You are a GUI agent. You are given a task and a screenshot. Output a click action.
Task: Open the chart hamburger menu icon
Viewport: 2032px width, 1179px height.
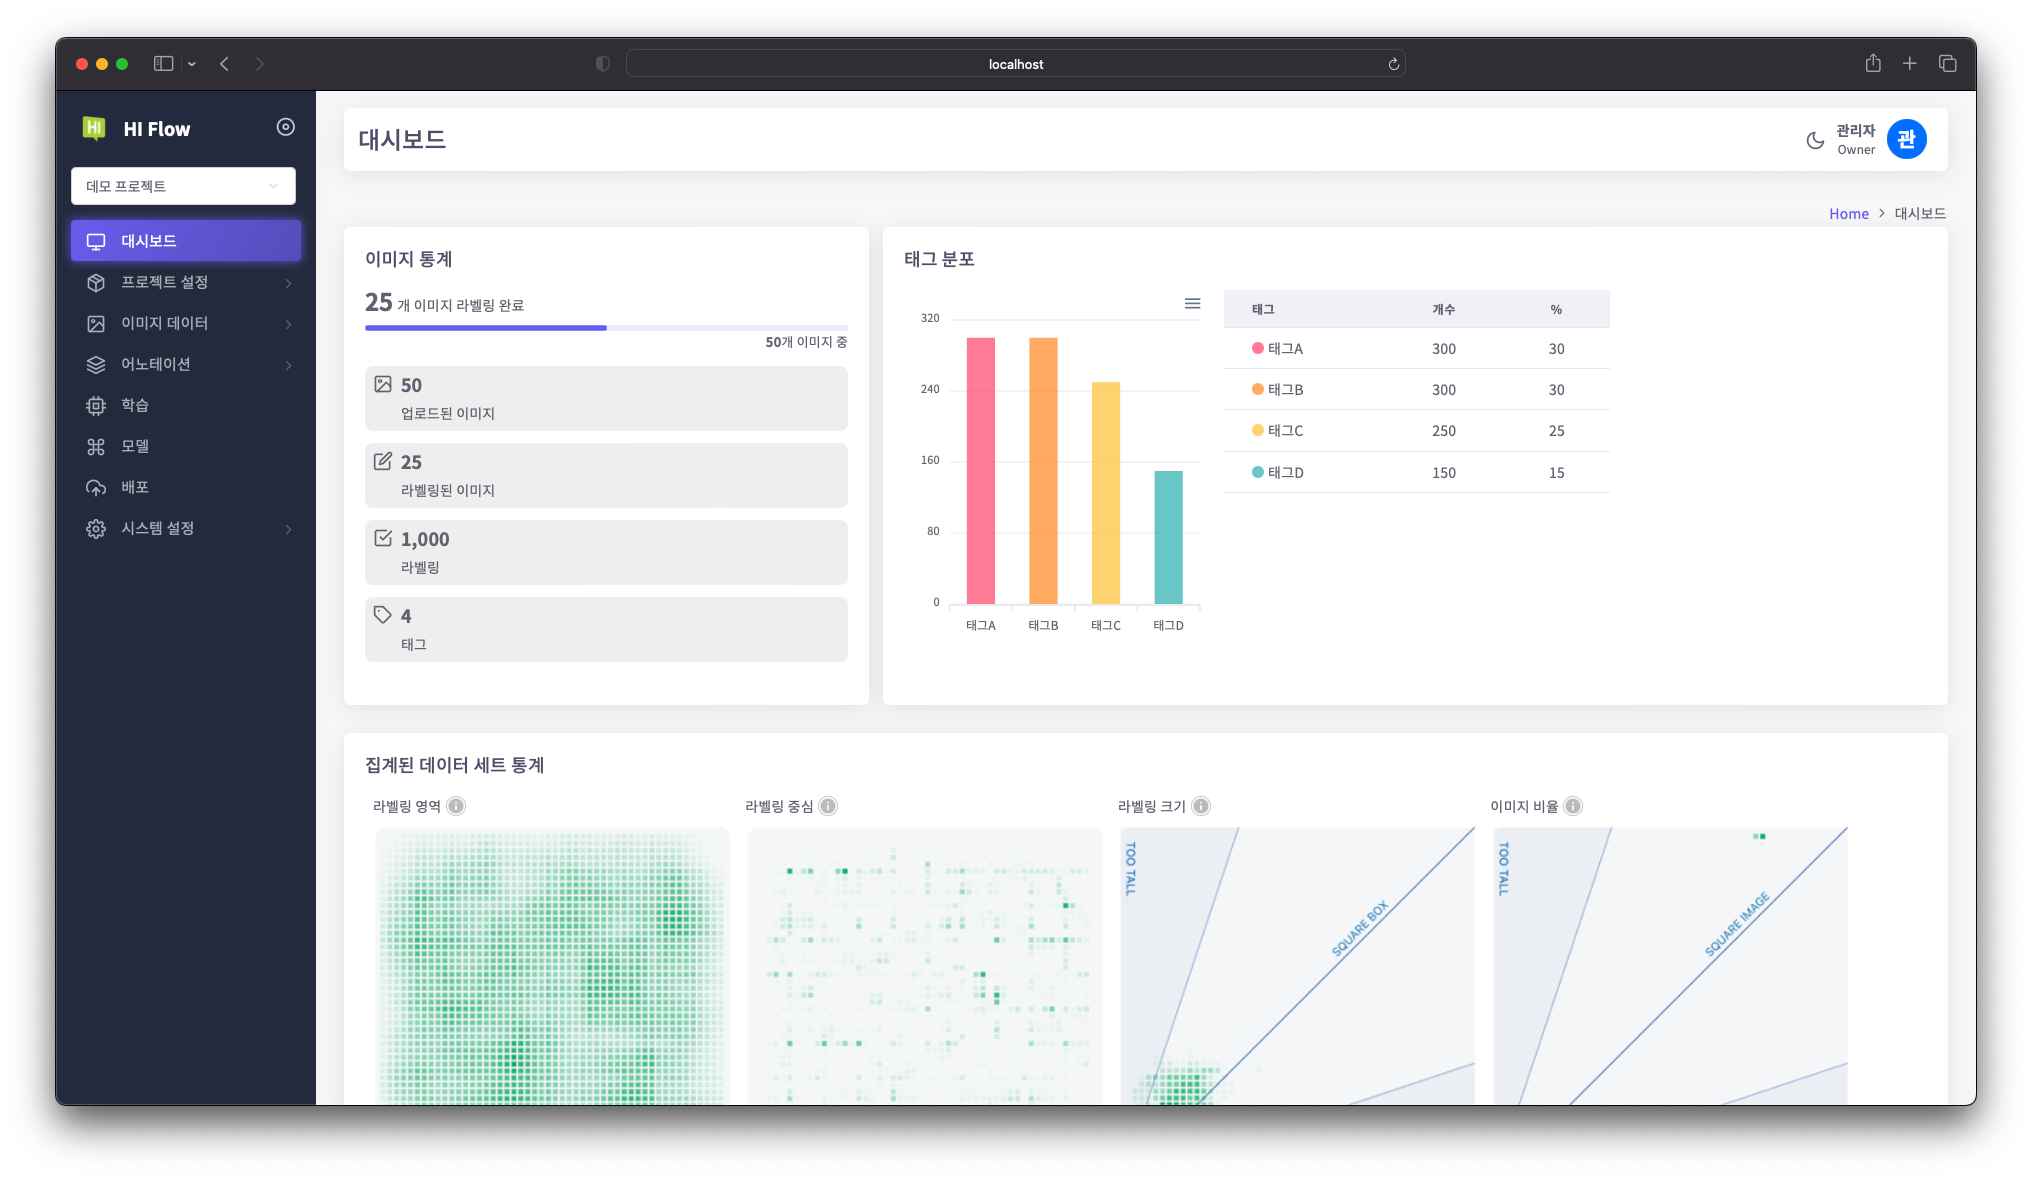(x=1192, y=303)
